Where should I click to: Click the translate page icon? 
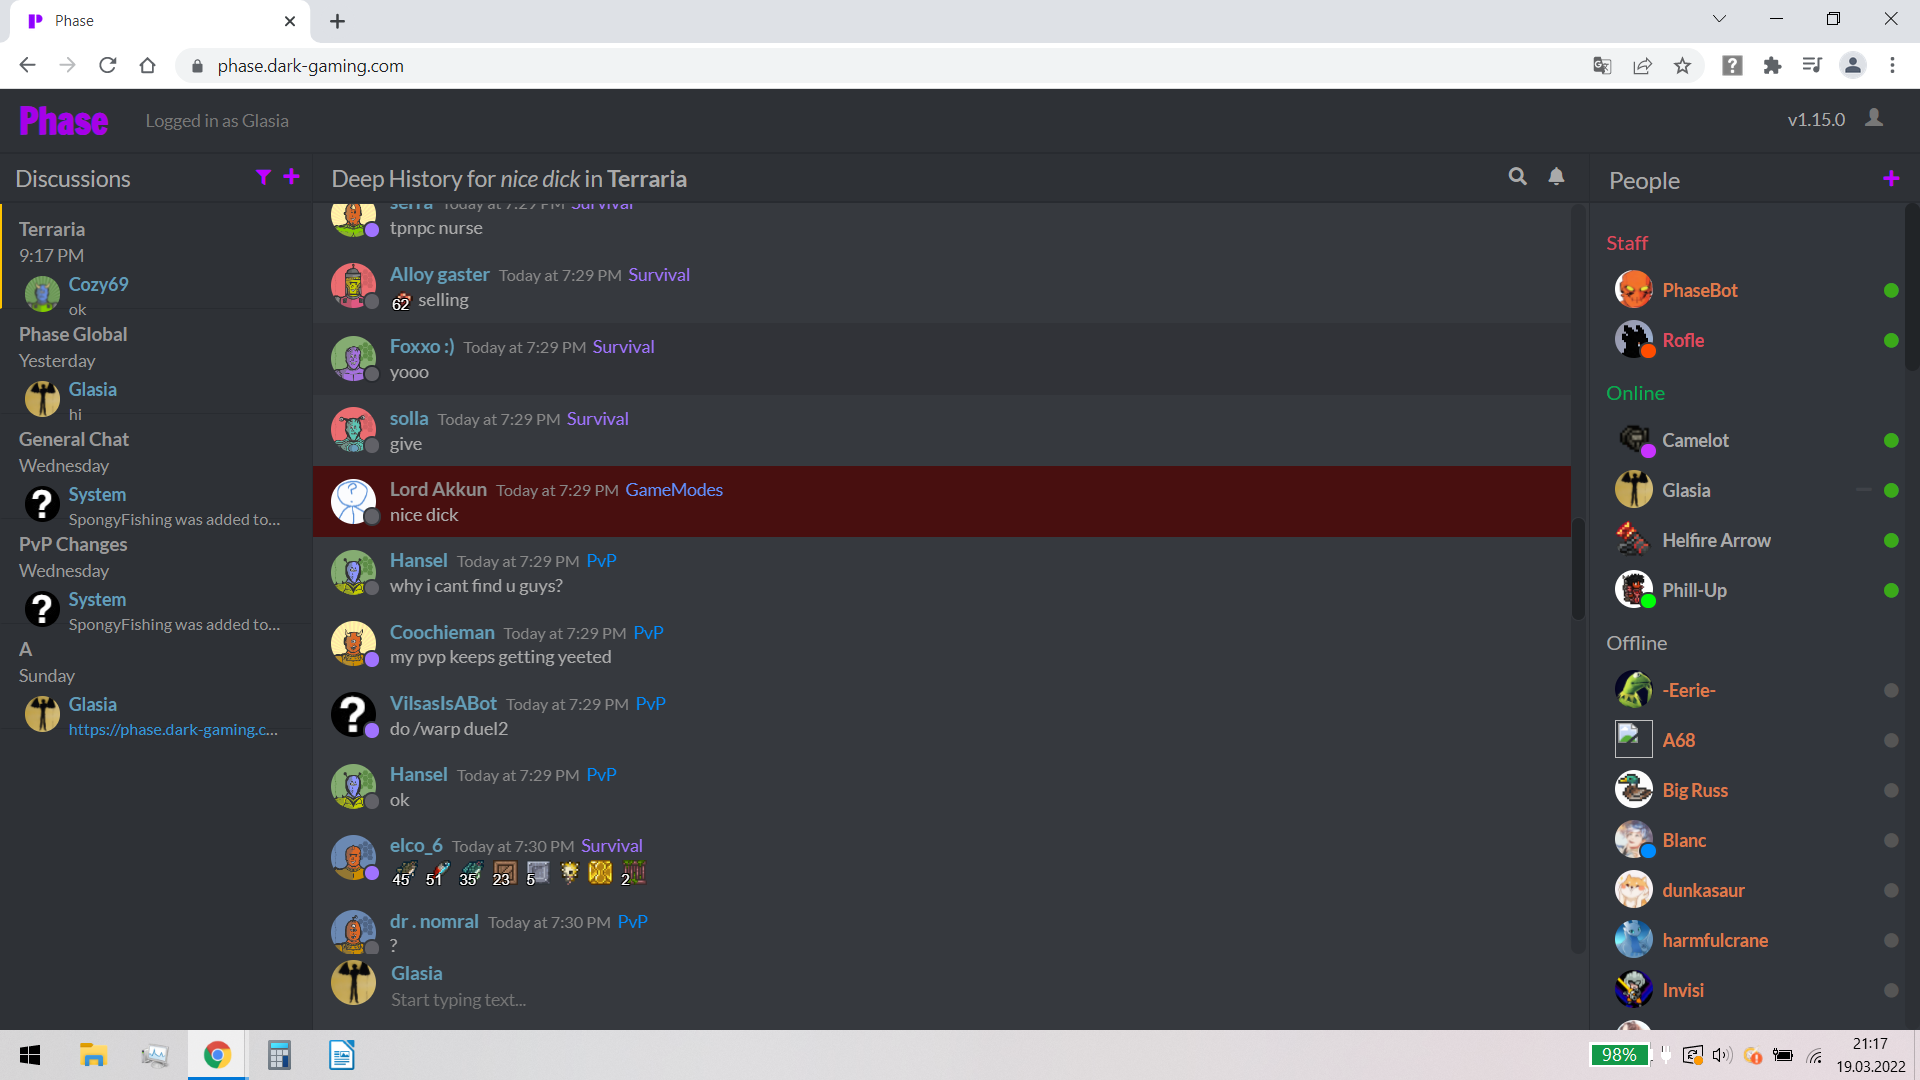pyautogui.click(x=1602, y=66)
